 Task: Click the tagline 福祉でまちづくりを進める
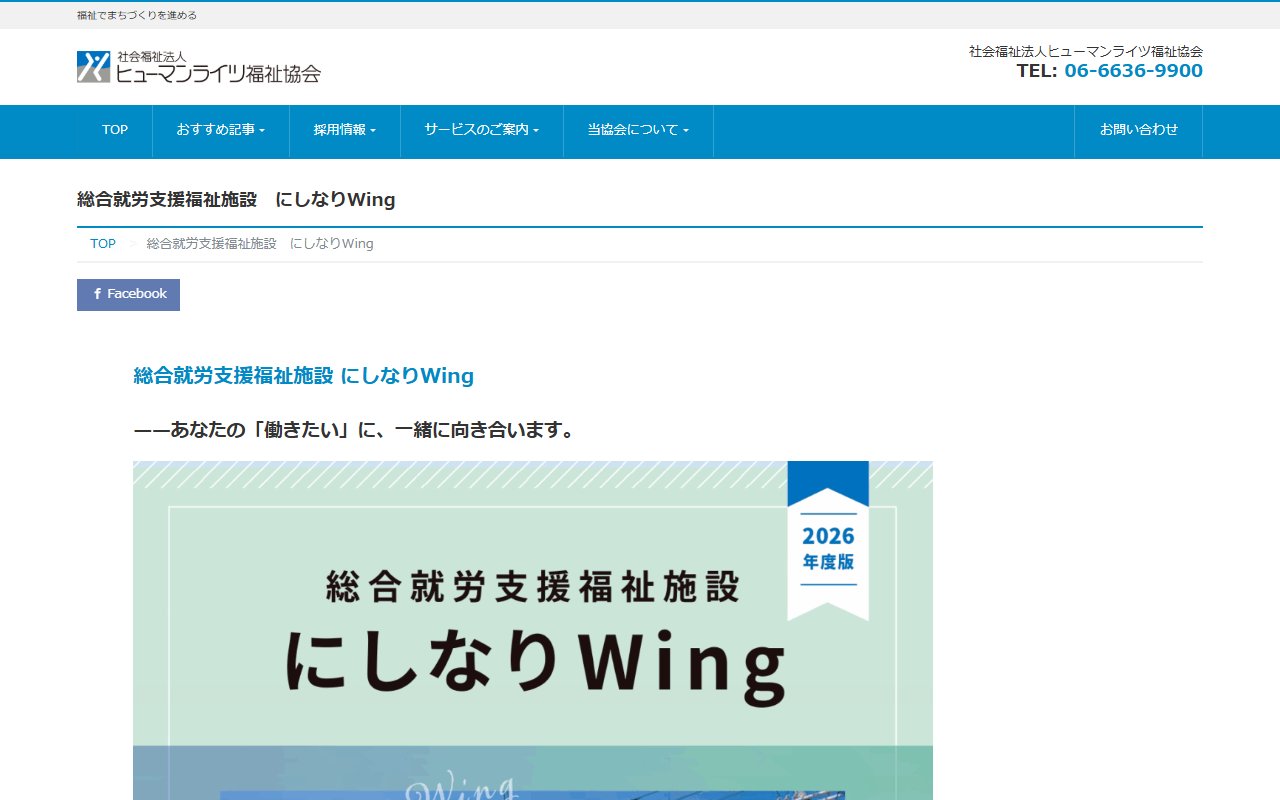pyautogui.click(x=137, y=15)
